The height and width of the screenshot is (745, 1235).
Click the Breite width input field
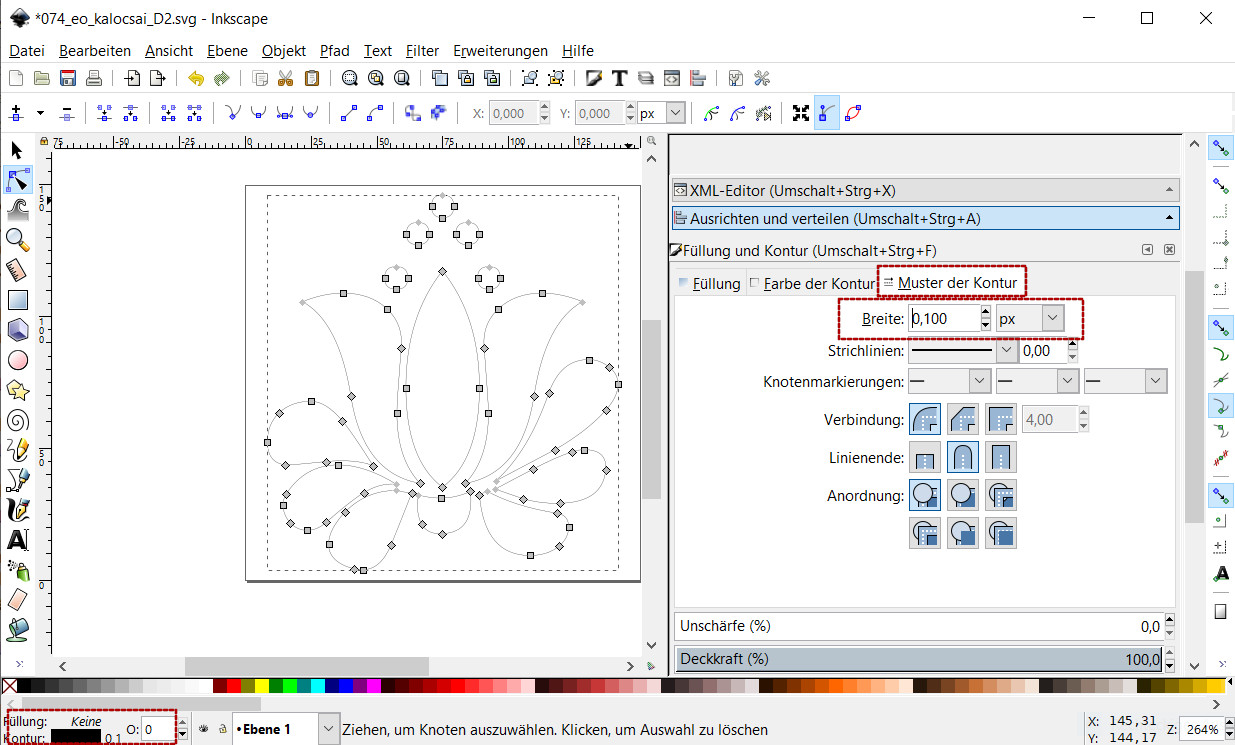pos(942,319)
